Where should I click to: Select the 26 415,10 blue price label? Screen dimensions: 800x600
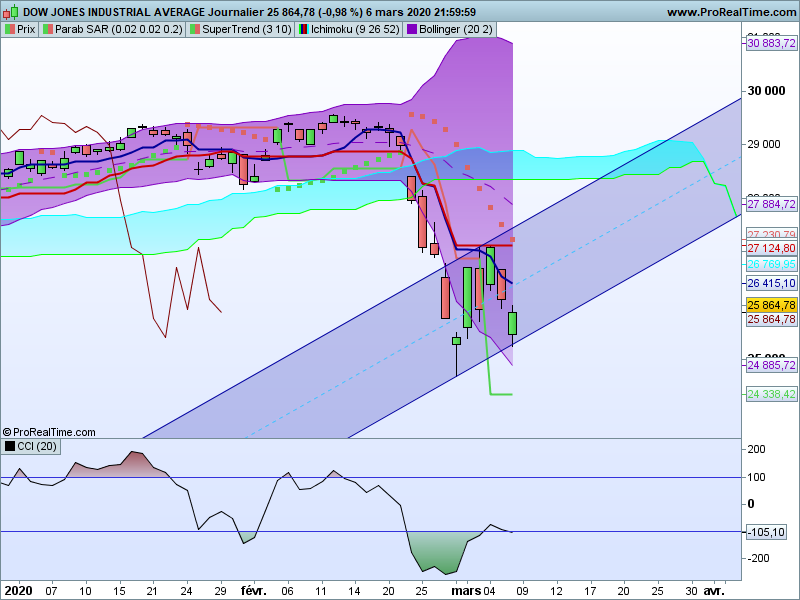coord(771,283)
